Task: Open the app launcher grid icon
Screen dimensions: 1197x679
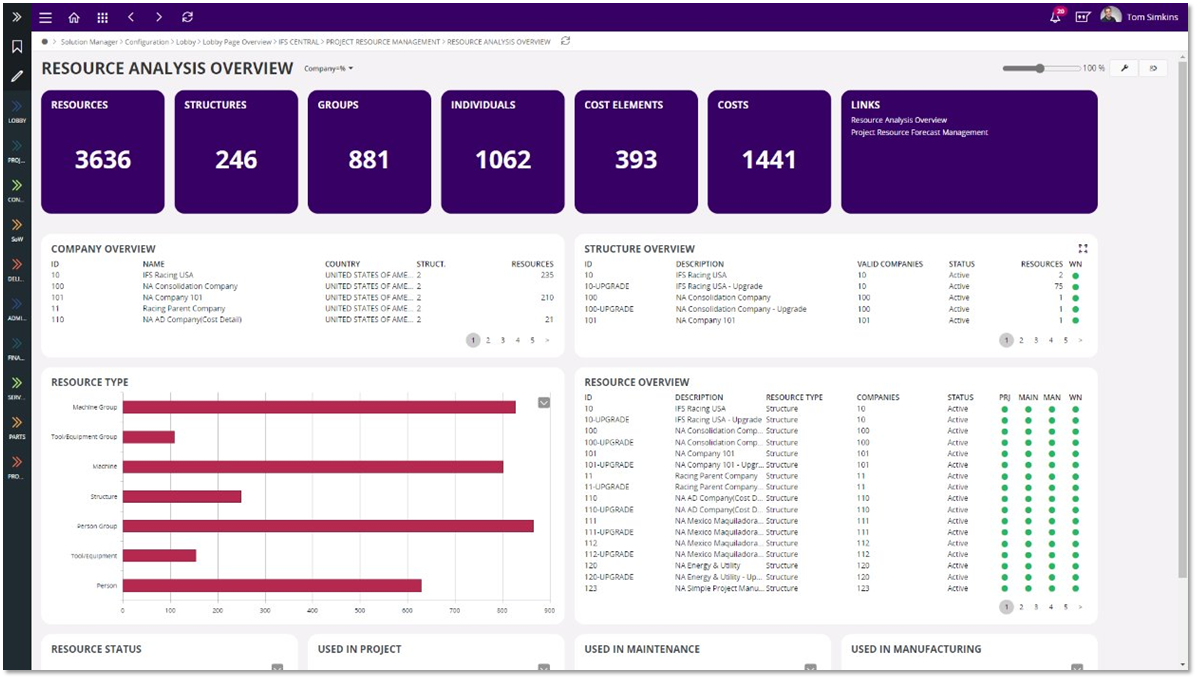Action: click(102, 17)
